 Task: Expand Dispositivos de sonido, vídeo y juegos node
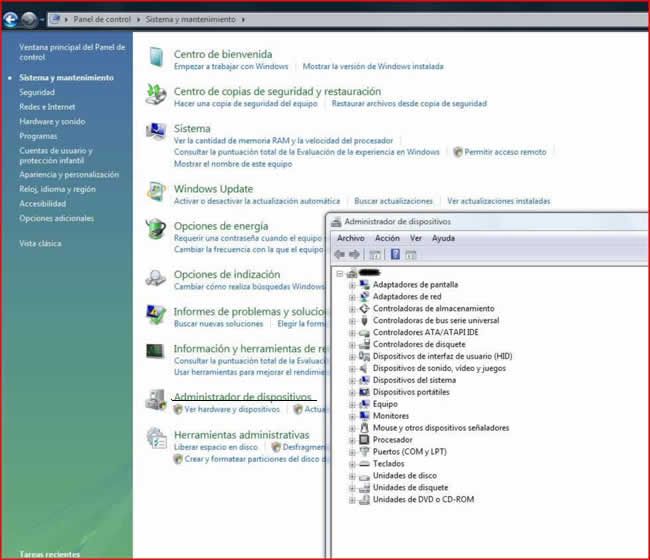pos(352,369)
